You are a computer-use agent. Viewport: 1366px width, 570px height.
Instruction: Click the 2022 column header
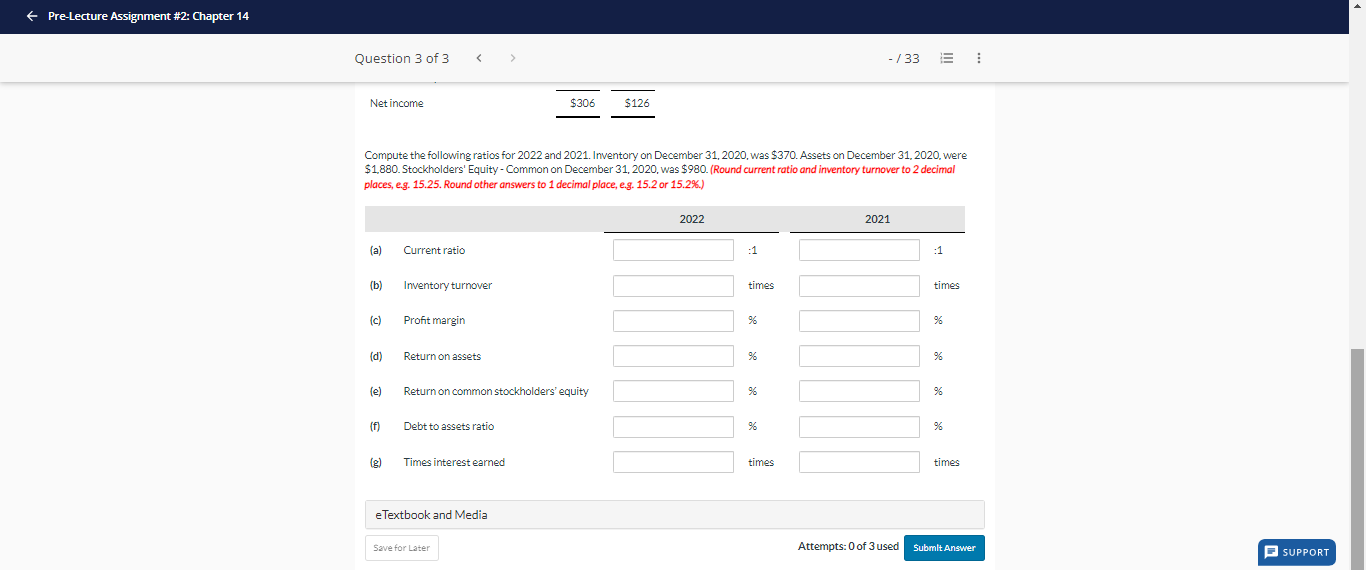[692, 218]
